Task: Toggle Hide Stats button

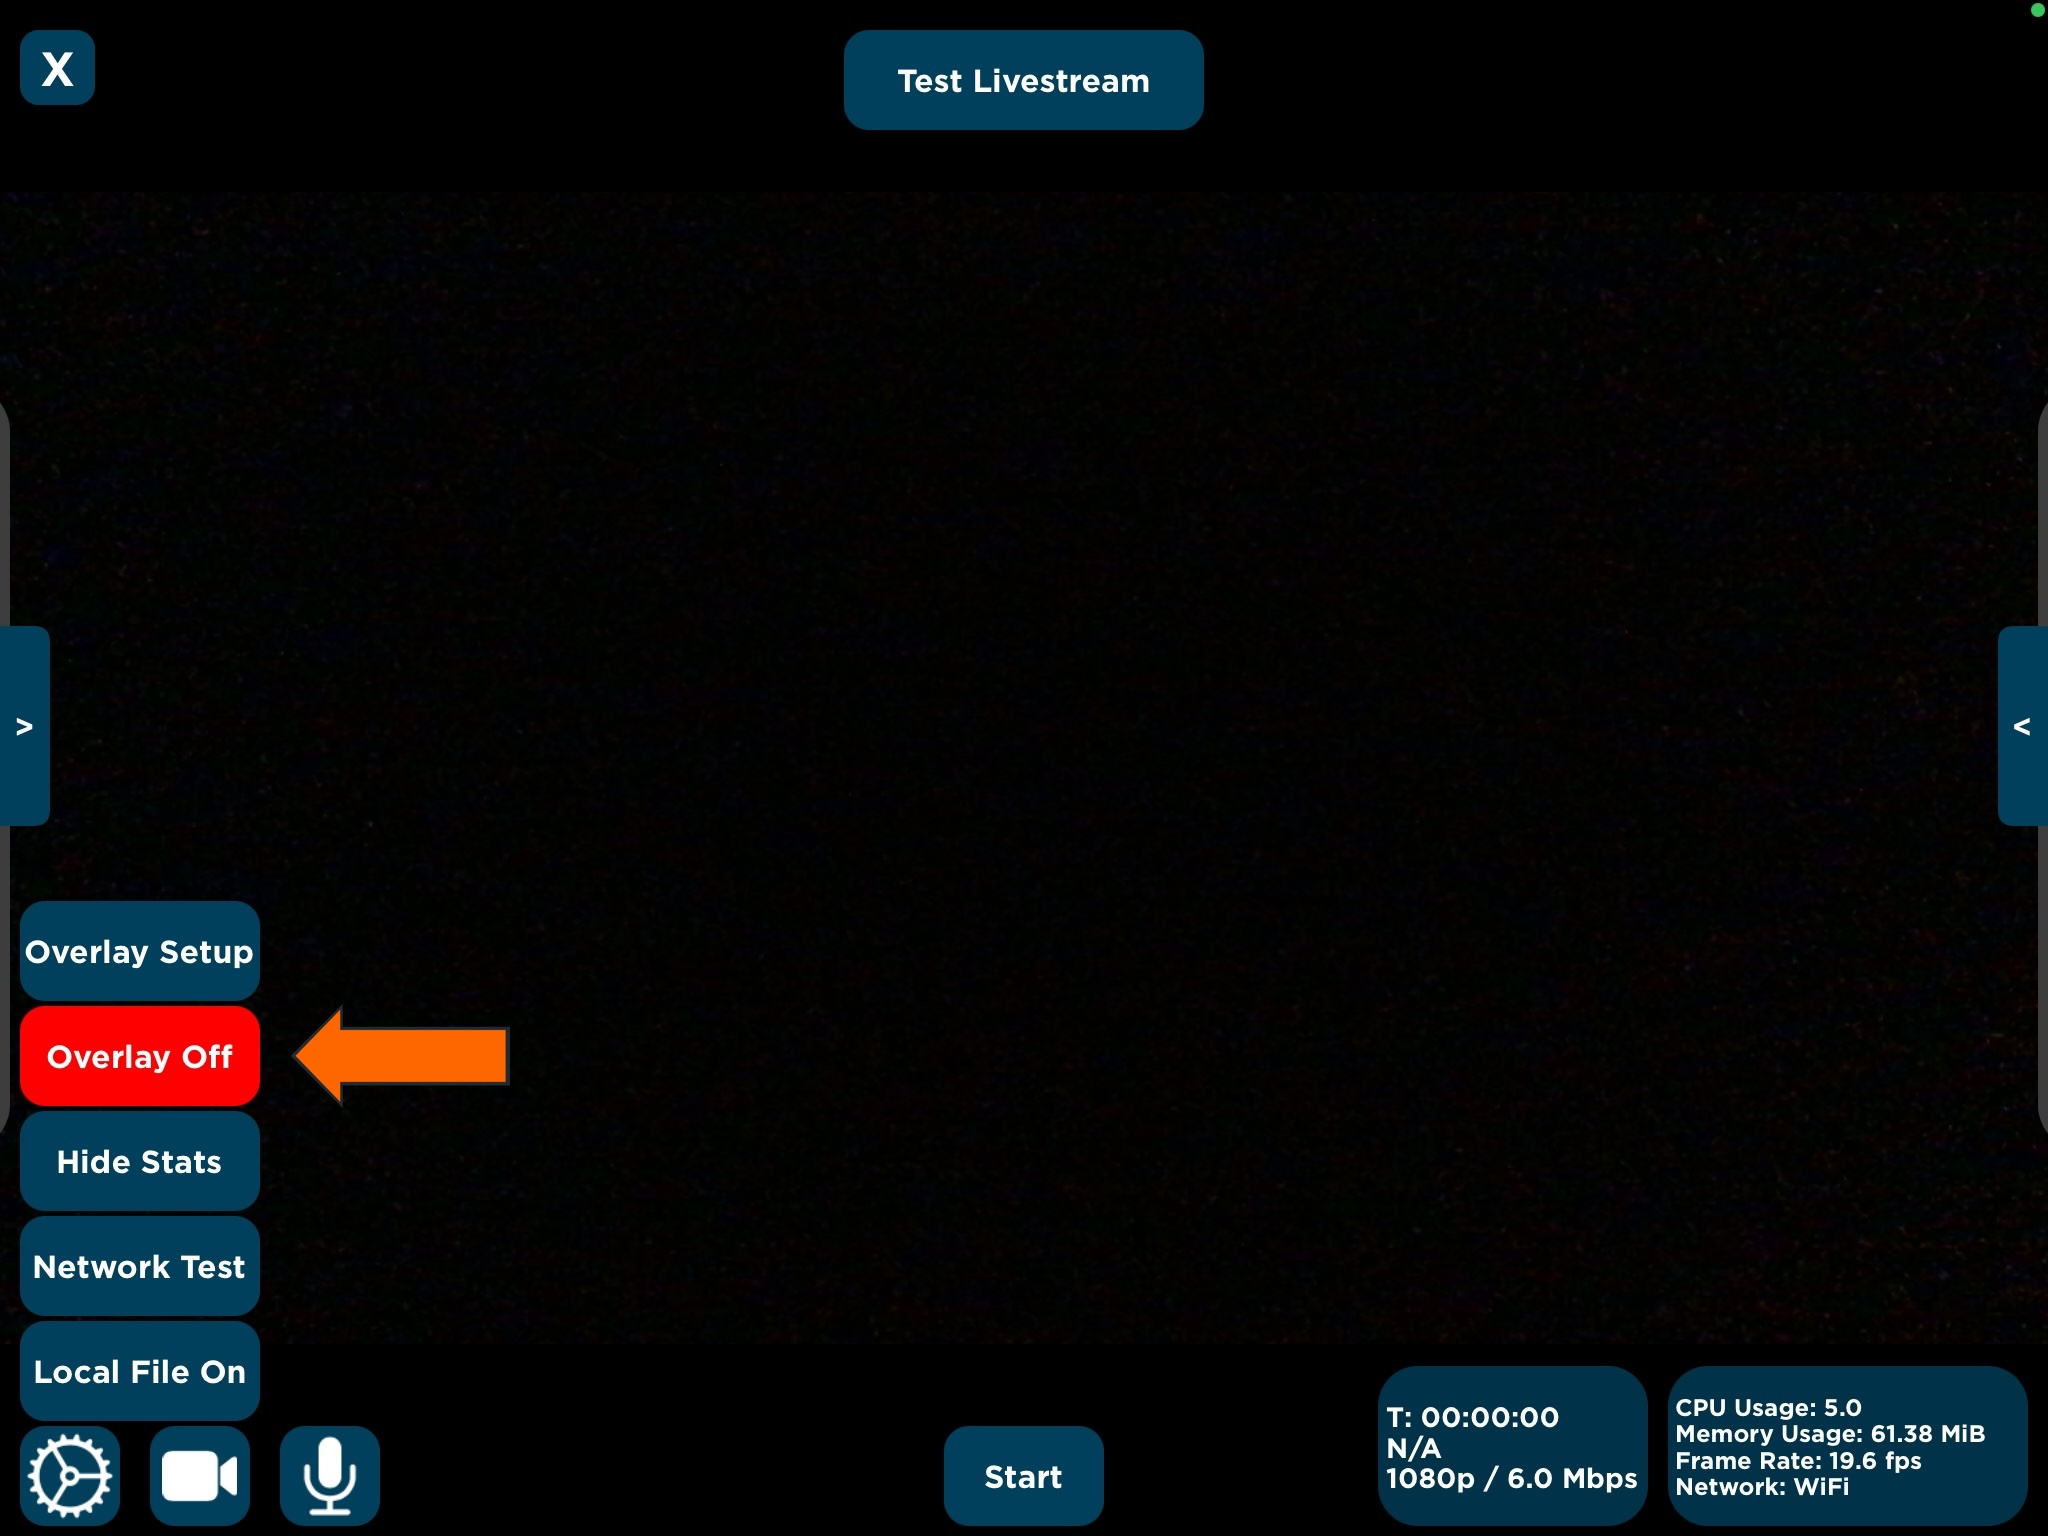Action: [140, 1161]
